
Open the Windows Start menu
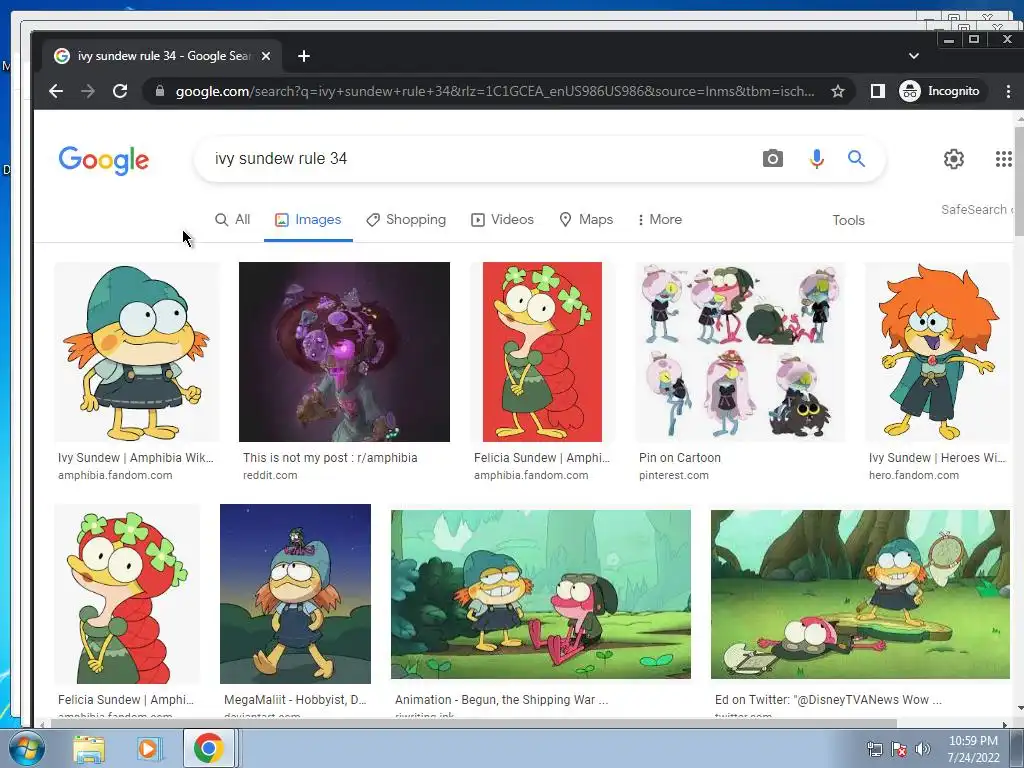pos(26,748)
